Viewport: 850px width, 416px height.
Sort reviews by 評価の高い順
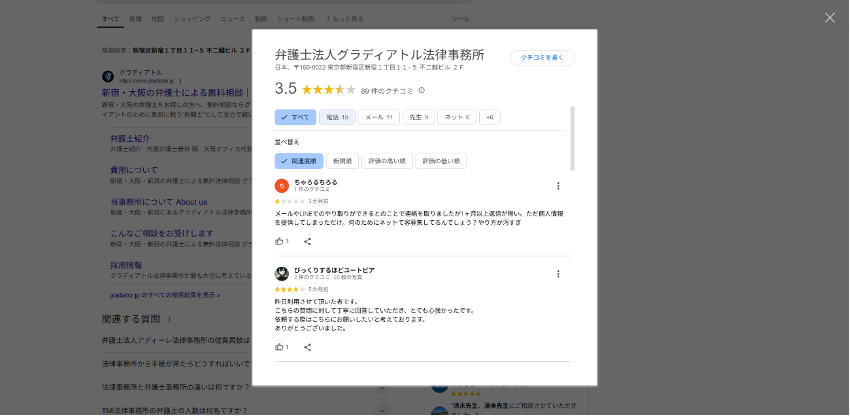(387, 161)
